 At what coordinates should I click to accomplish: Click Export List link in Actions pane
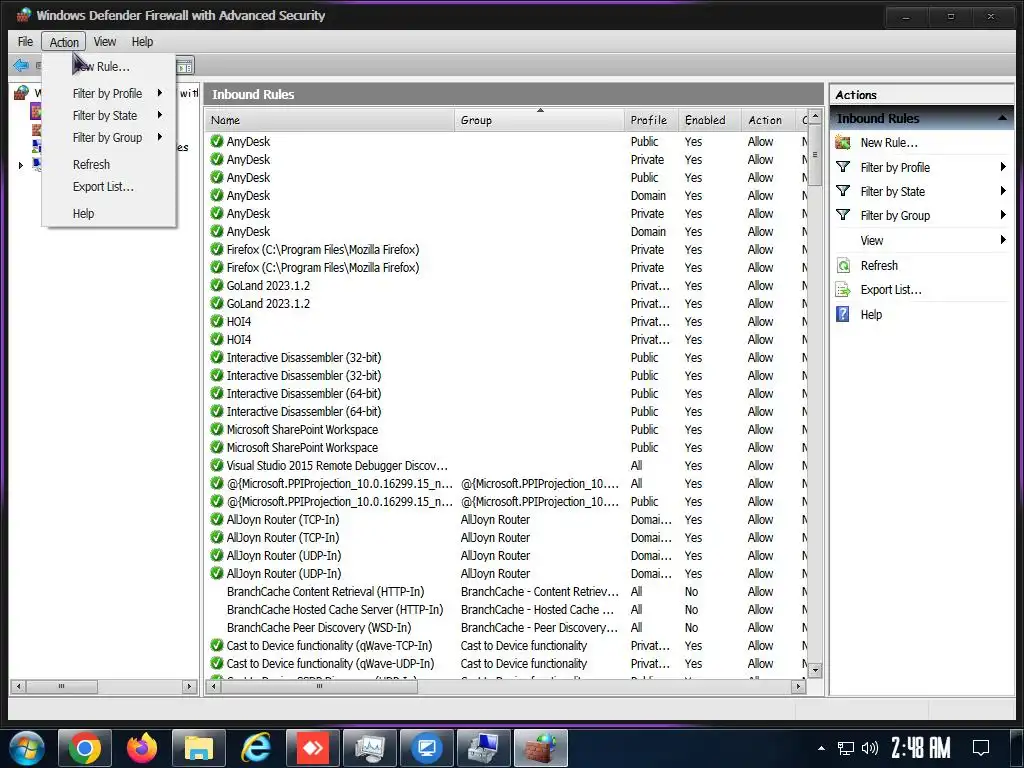coord(891,289)
